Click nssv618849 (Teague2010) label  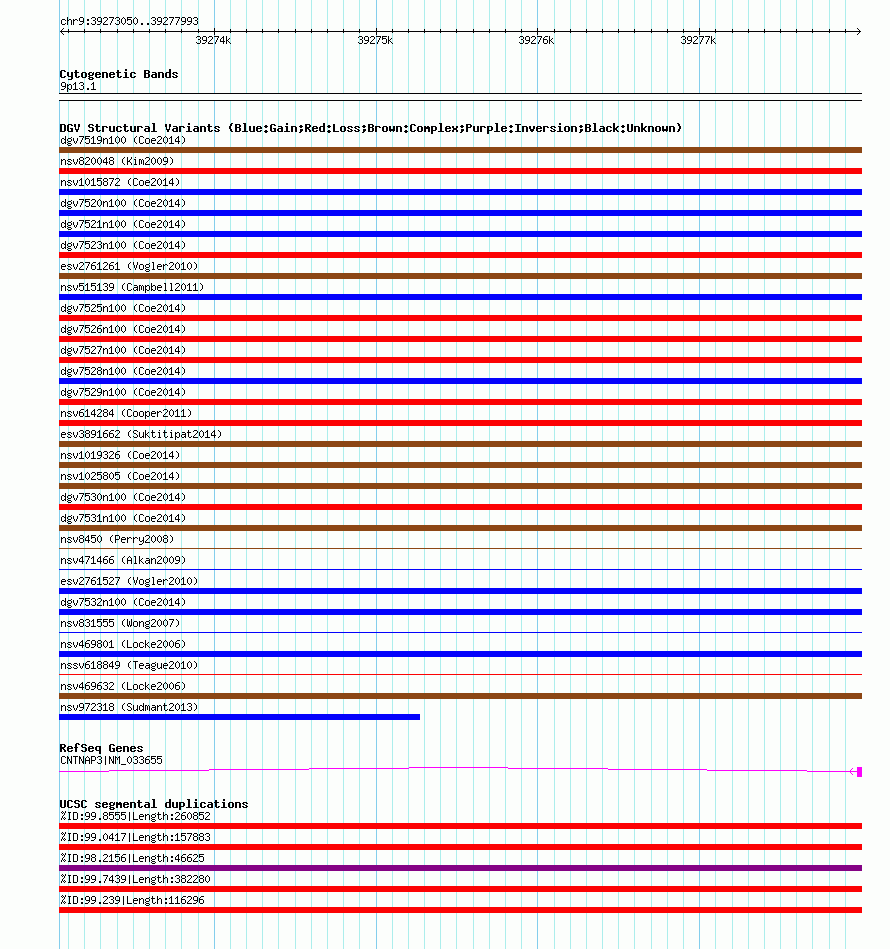point(129,665)
